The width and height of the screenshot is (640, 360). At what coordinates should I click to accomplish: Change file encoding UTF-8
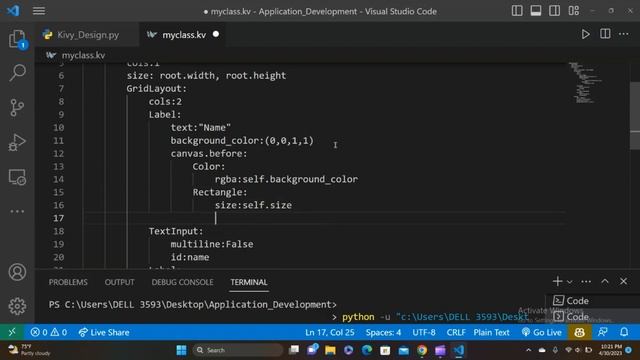click(x=424, y=332)
